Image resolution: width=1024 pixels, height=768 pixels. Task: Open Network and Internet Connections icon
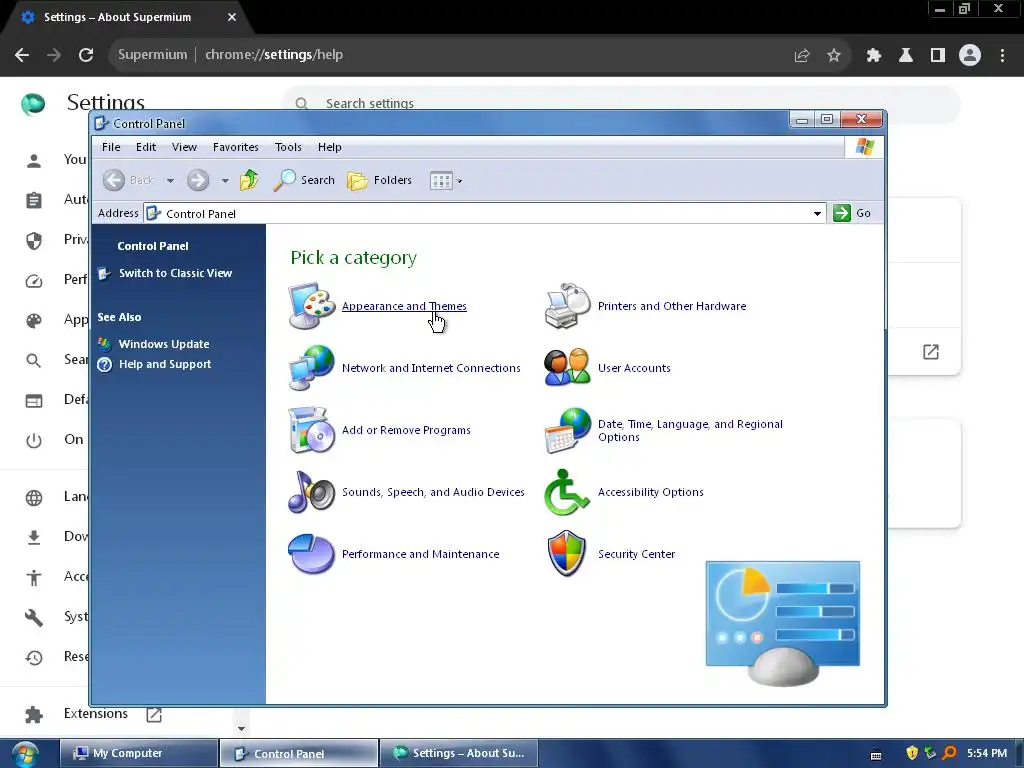(312, 368)
